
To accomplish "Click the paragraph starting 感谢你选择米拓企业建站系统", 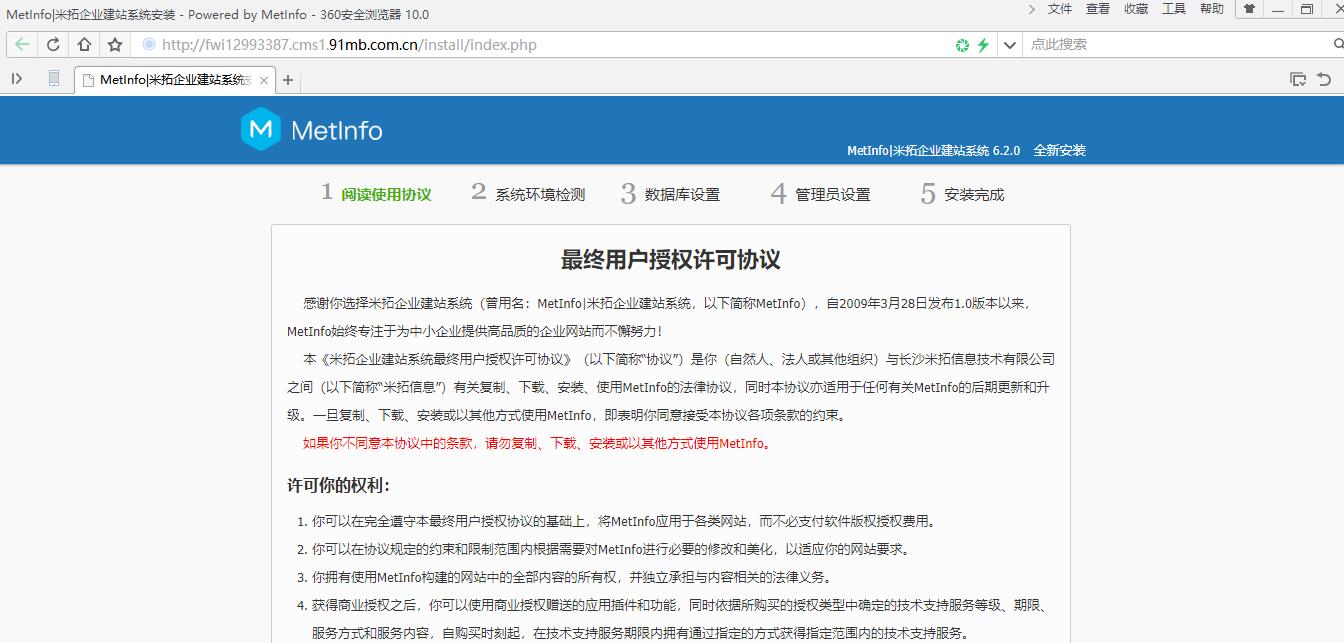I will [x=659, y=317].
